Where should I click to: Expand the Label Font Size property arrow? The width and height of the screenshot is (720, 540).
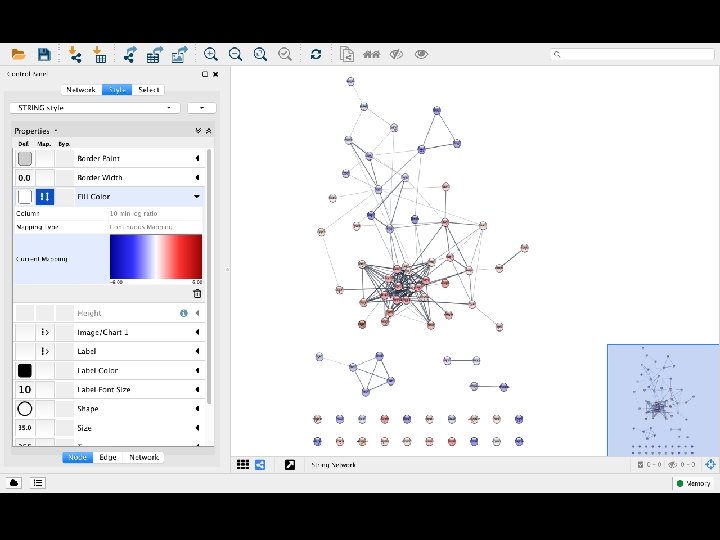(x=197, y=390)
